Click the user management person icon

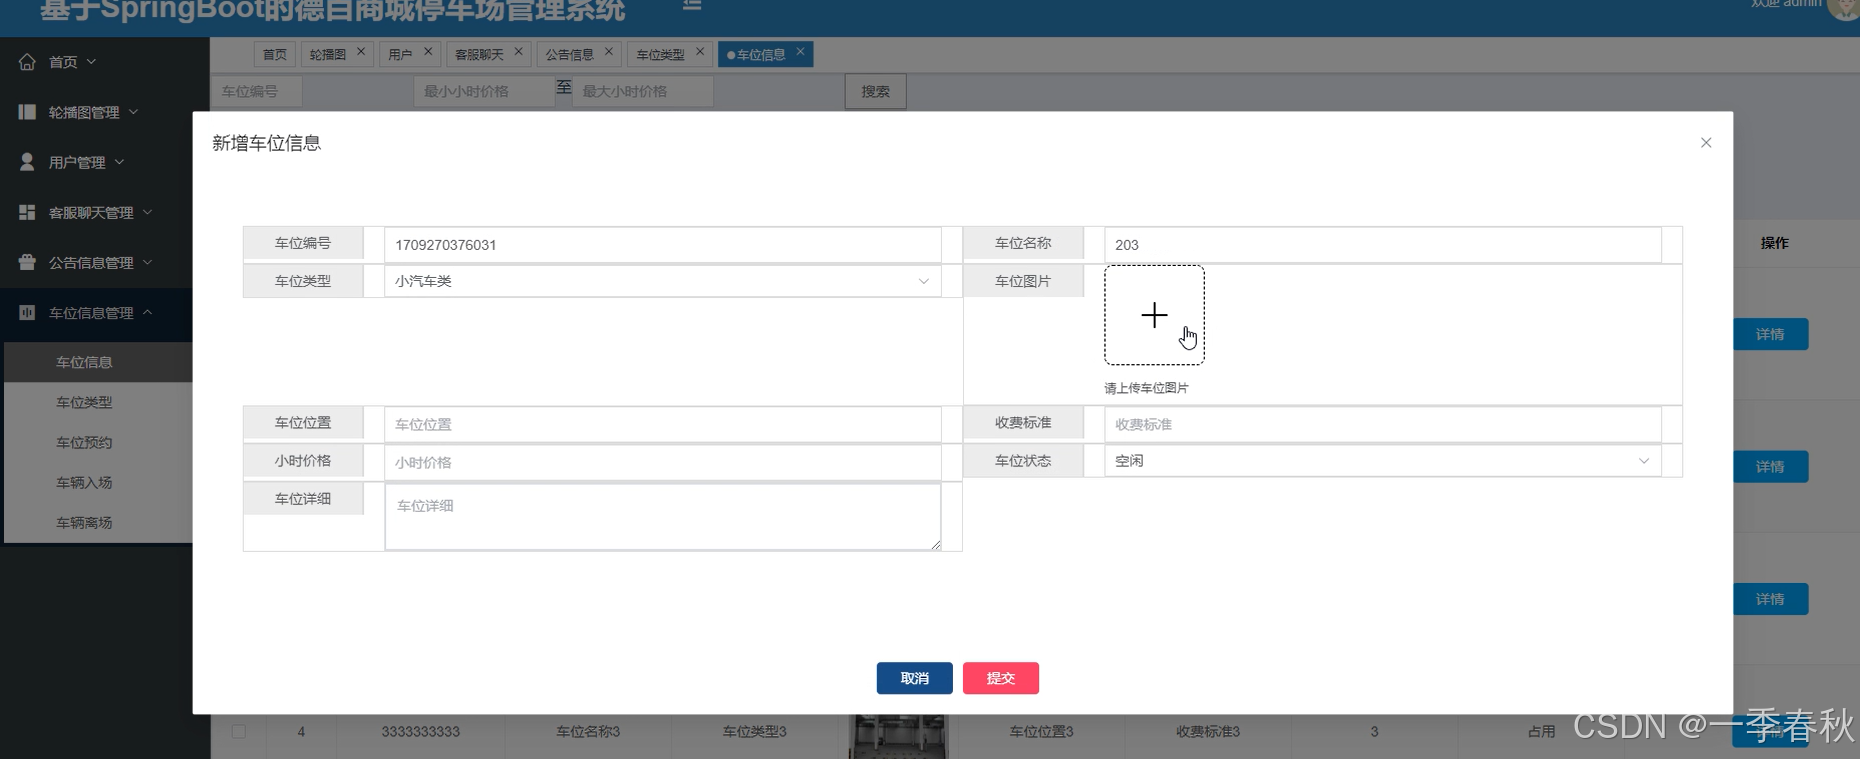pos(27,162)
